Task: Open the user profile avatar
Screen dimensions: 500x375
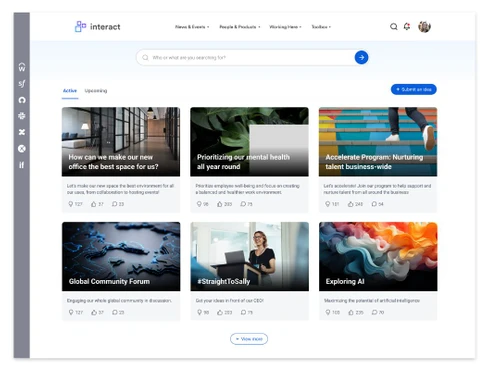Action: (424, 27)
